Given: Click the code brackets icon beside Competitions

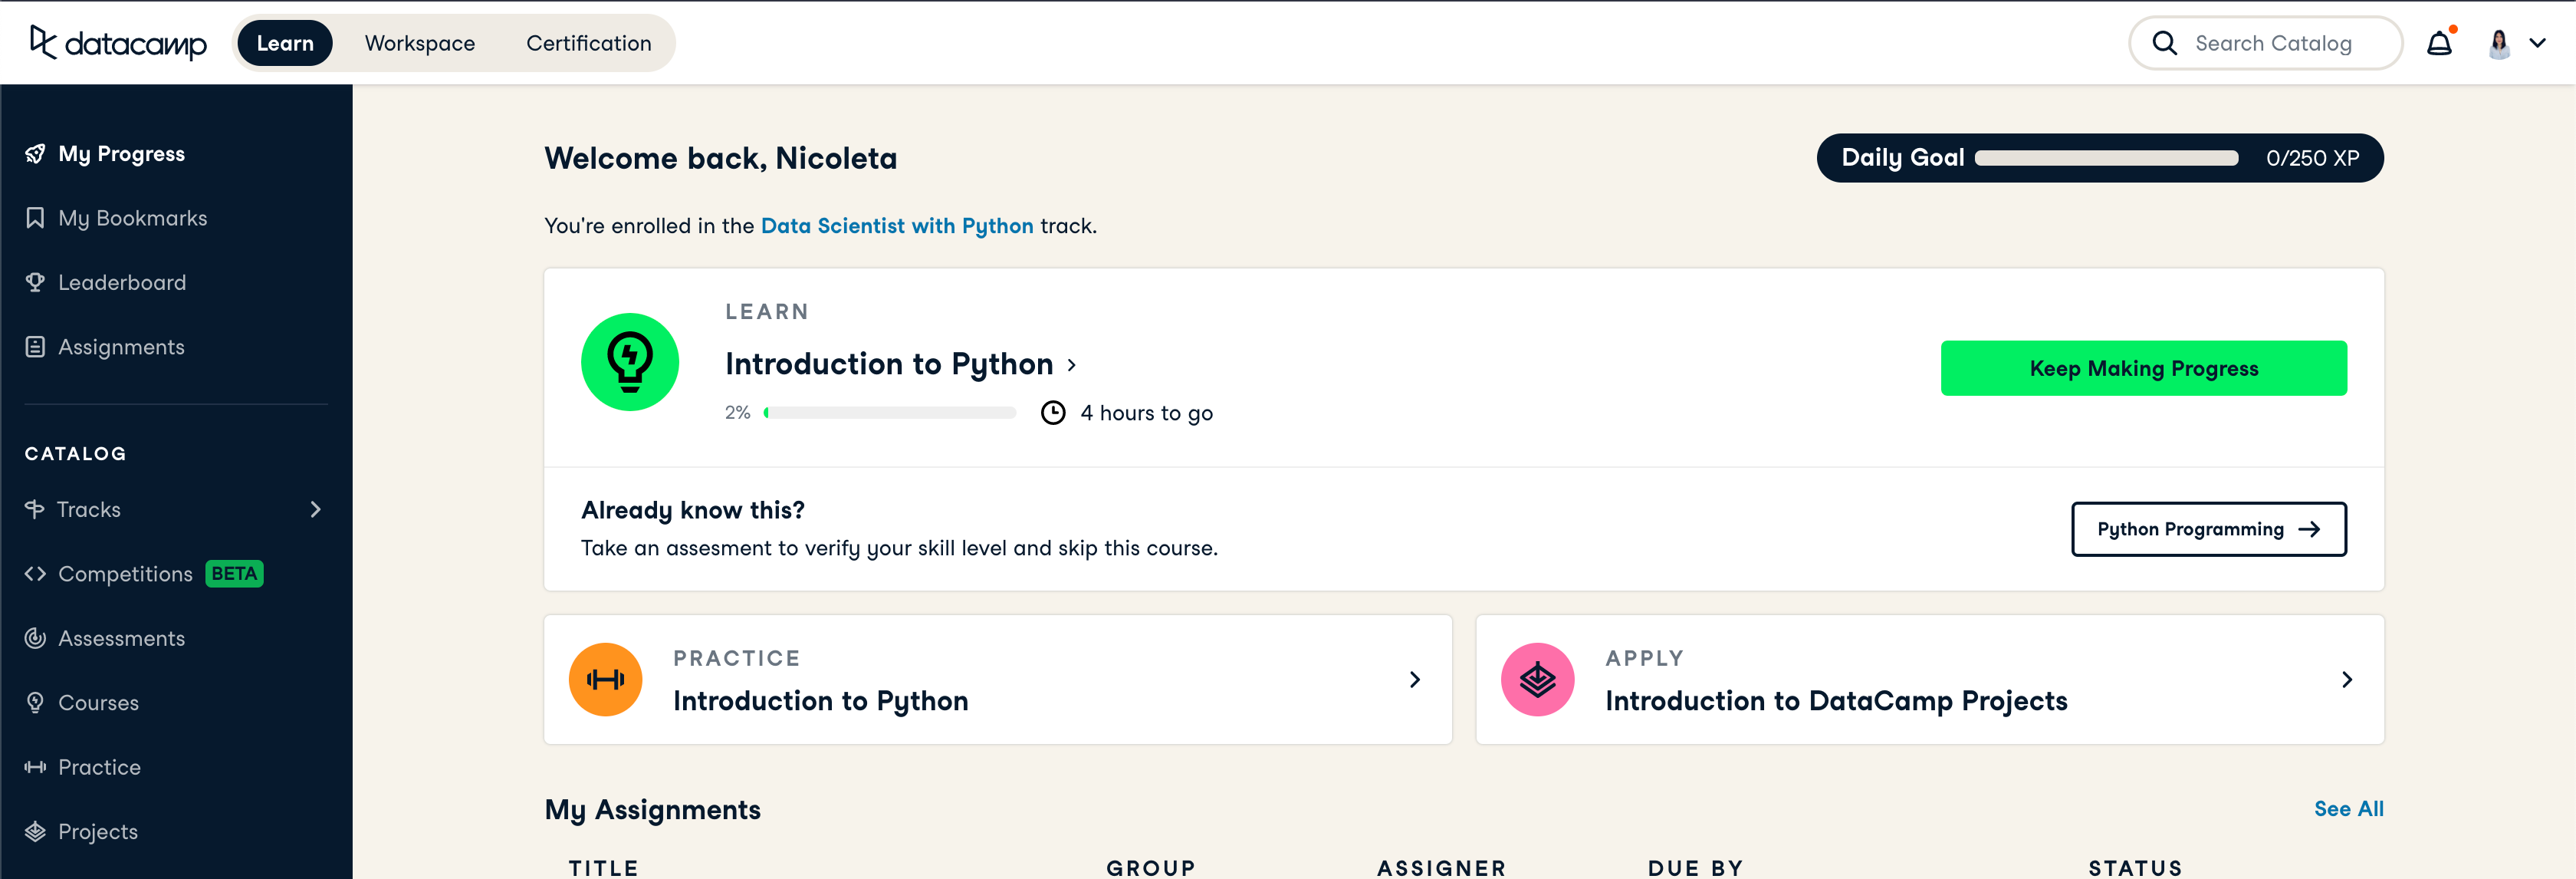Looking at the screenshot, I should point(35,574).
